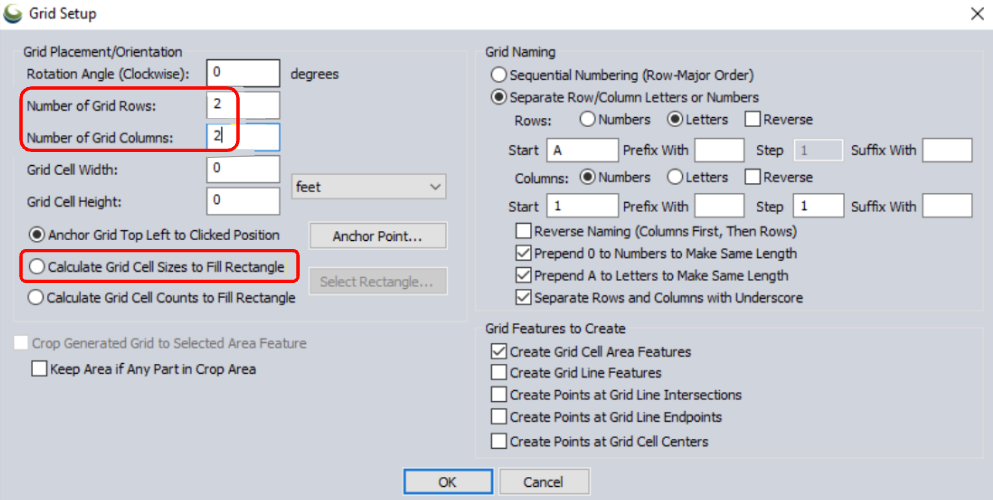Click the Rotation Angle input field
Screen dimensions: 993x500
tap(243, 73)
